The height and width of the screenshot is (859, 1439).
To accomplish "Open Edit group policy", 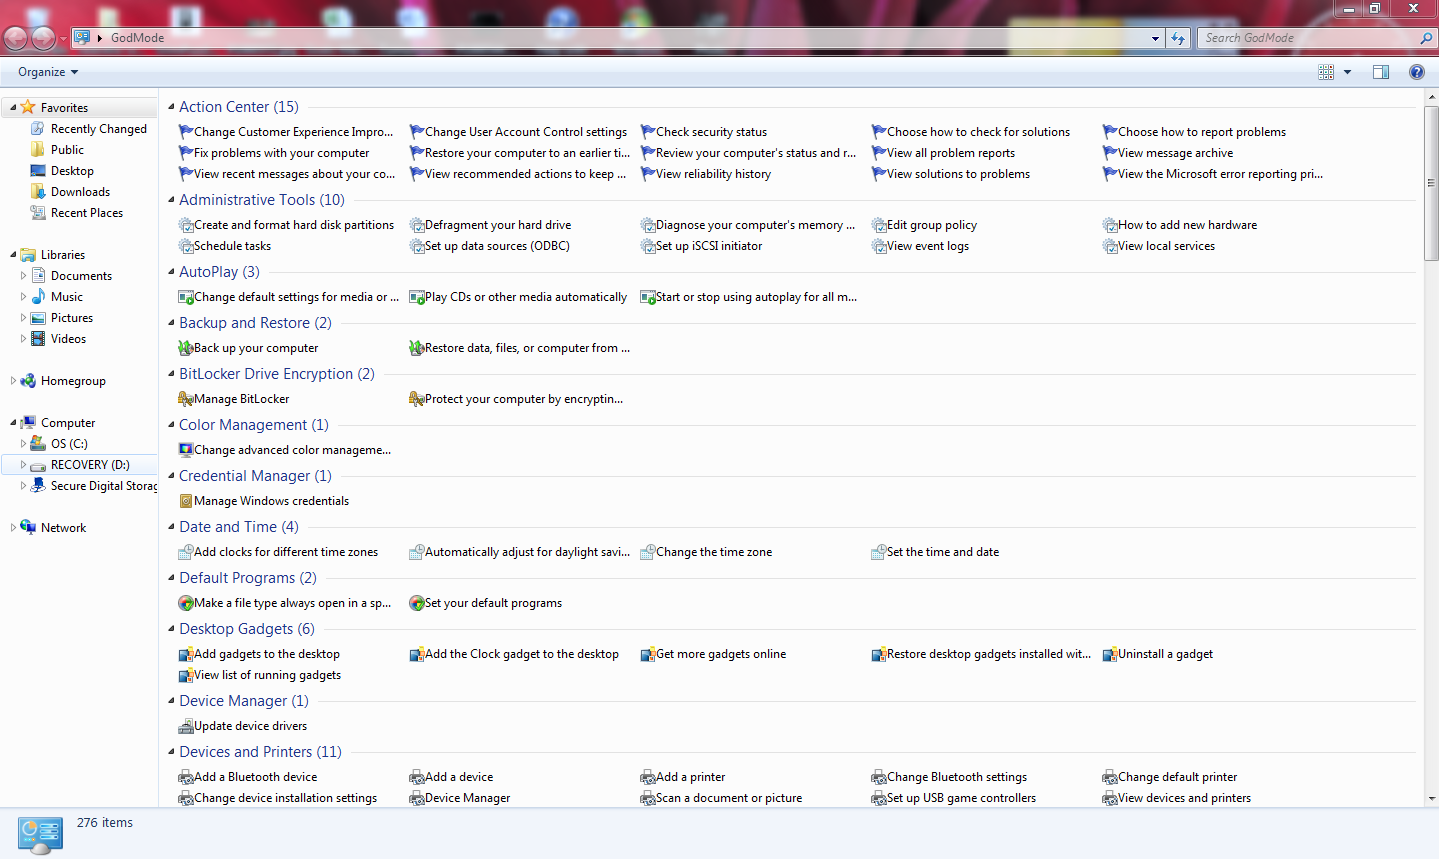I will (x=932, y=225).
